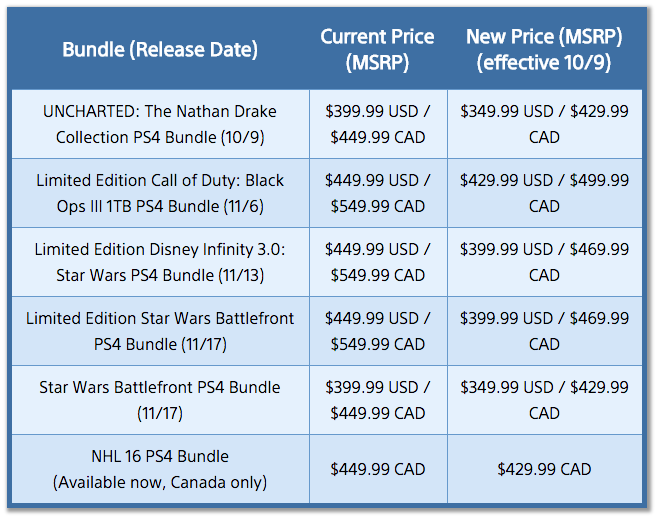Viewport: 655px width, 519px height.
Task: Select the NHL 16 PS4 Bundle cell
Action: coord(160,469)
